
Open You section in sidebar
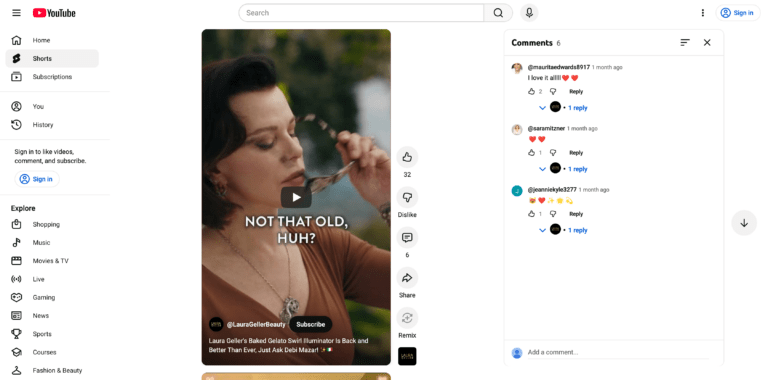(52, 106)
